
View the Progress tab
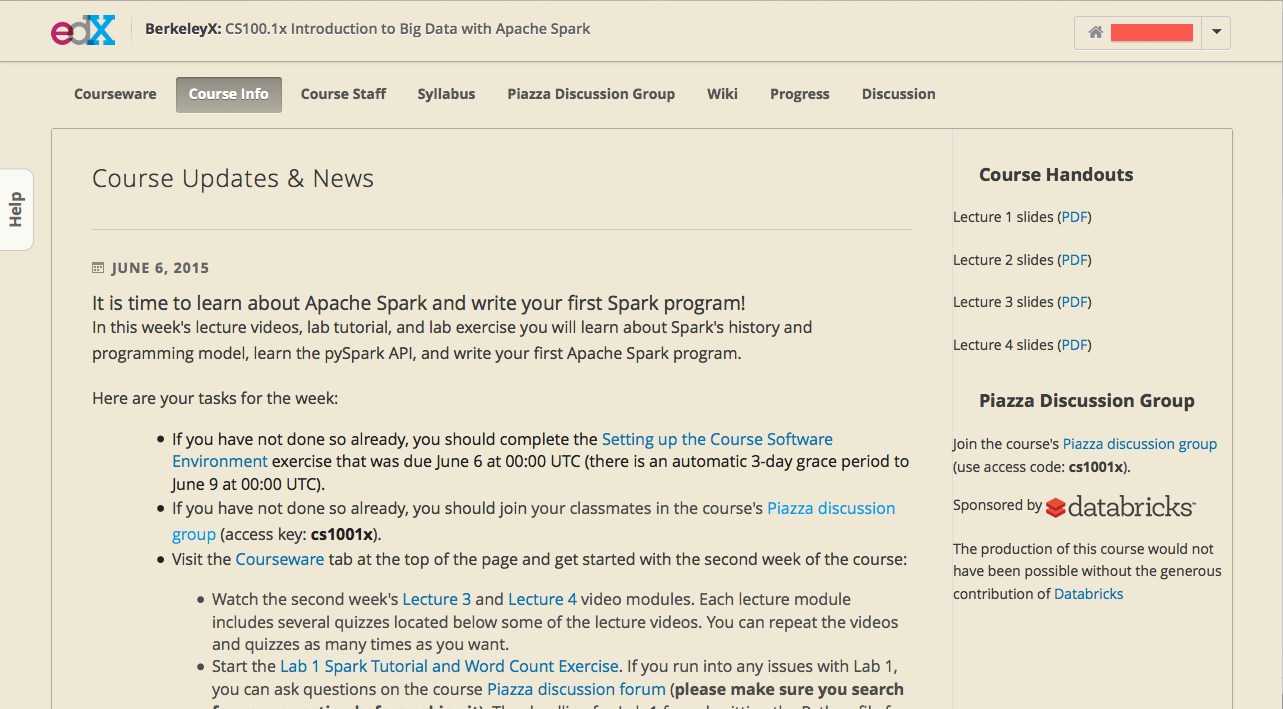(799, 94)
